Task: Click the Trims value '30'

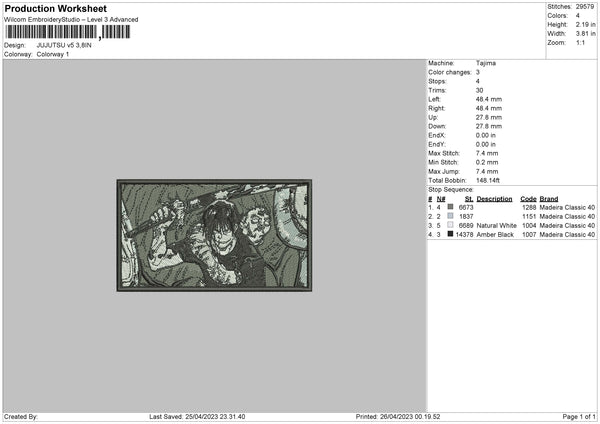Action: [x=479, y=90]
